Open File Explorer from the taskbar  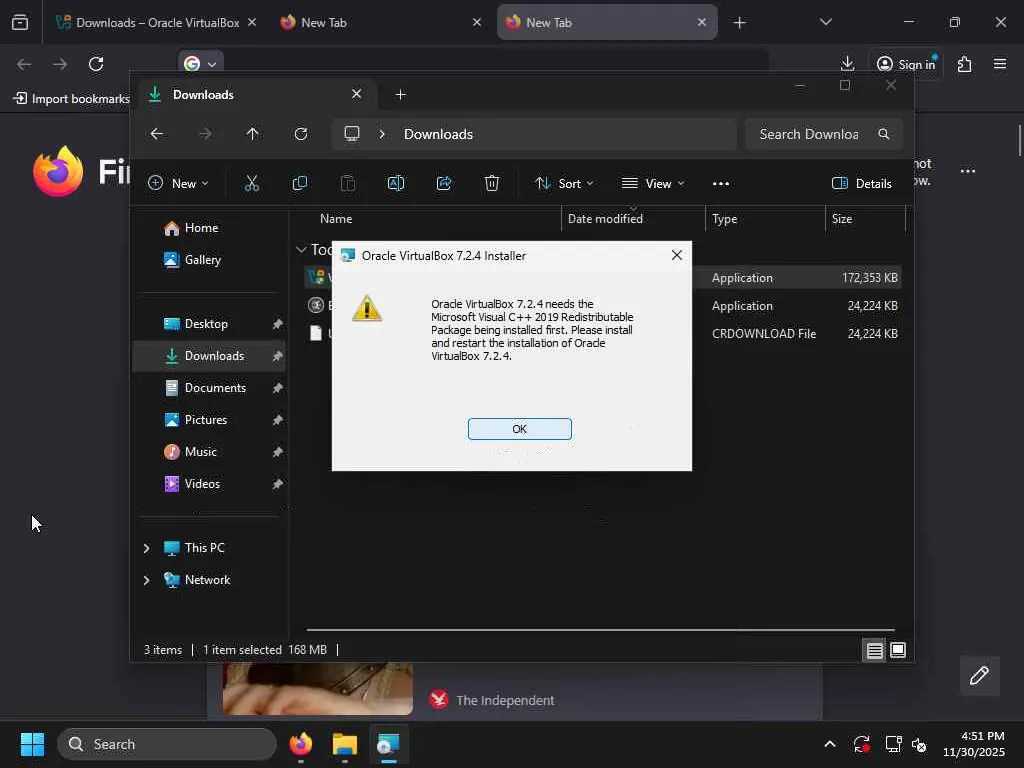(x=345, y=744)
